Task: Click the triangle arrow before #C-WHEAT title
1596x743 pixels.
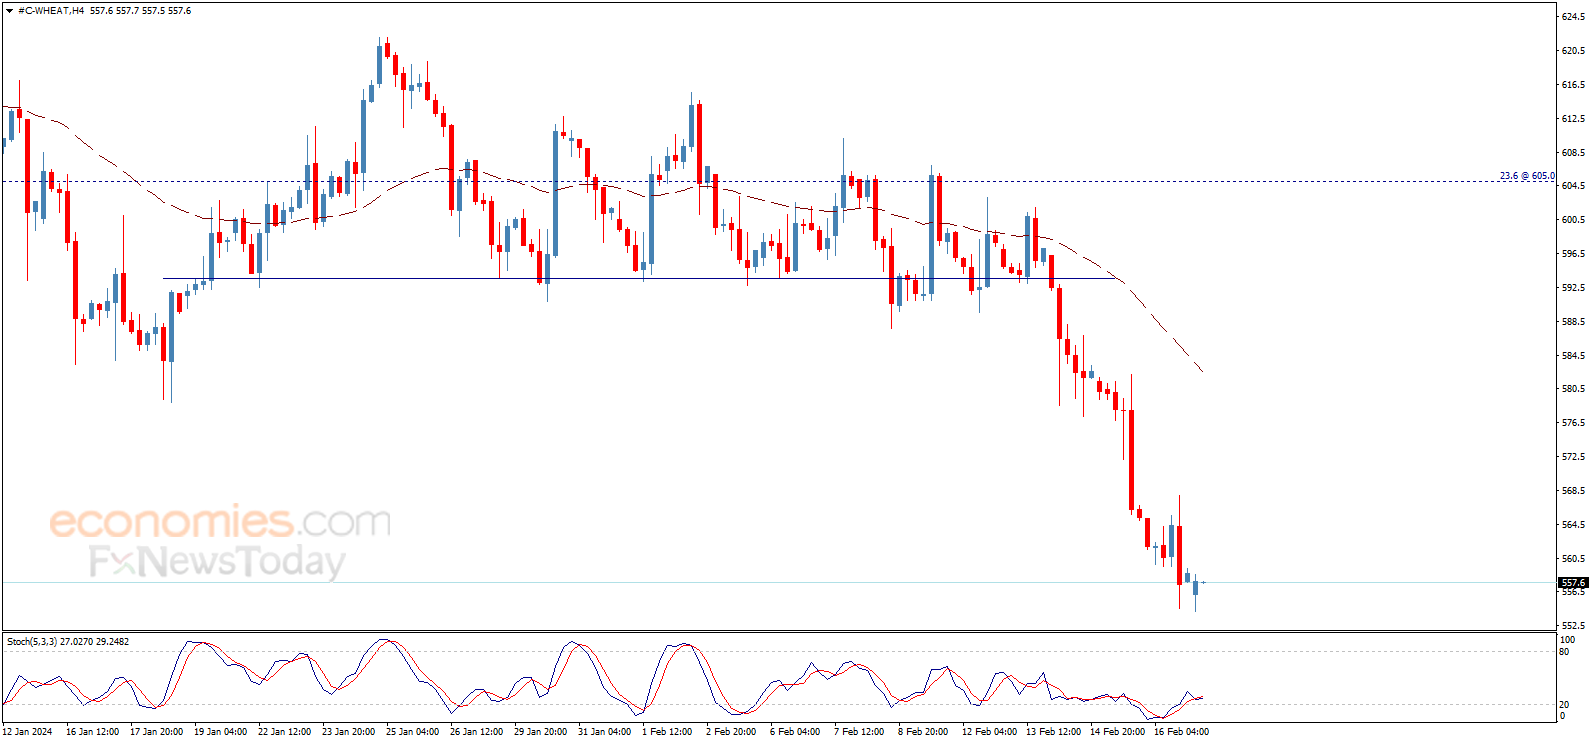Action: [x=11, y=11]
